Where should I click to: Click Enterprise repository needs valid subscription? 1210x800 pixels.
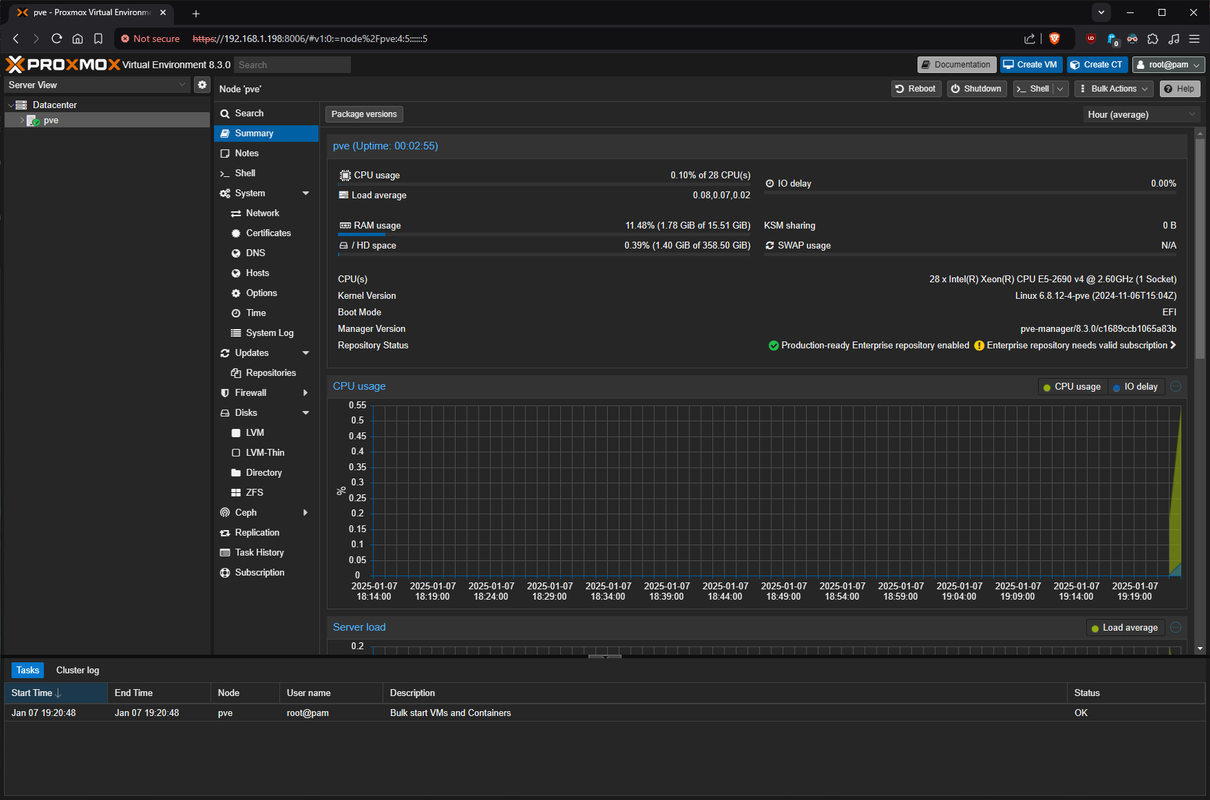[1077, 345]
